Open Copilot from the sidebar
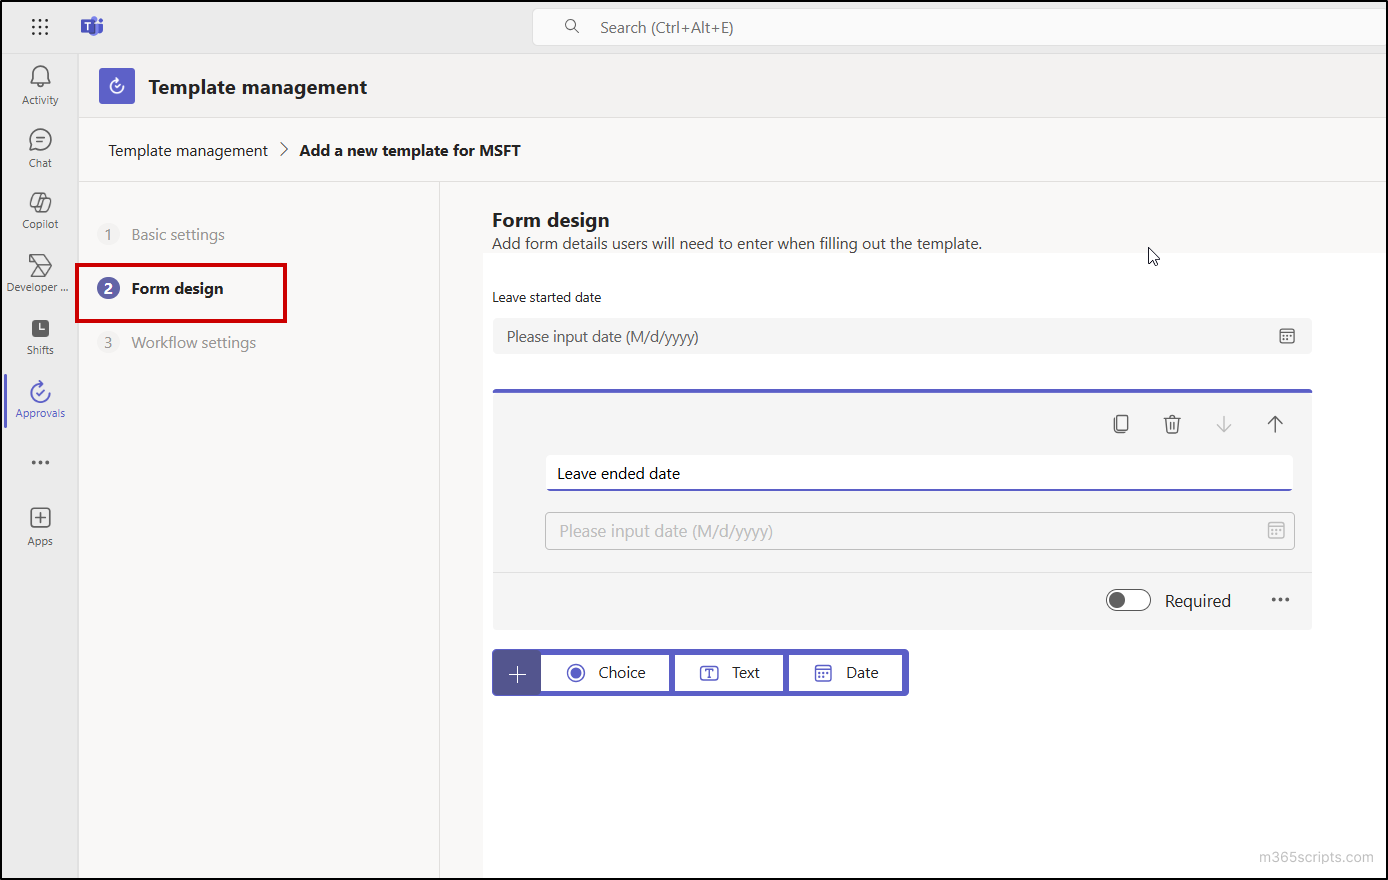Image resolution: width=1388 pixels, height=880 pixels. click(x=40, y=210)
